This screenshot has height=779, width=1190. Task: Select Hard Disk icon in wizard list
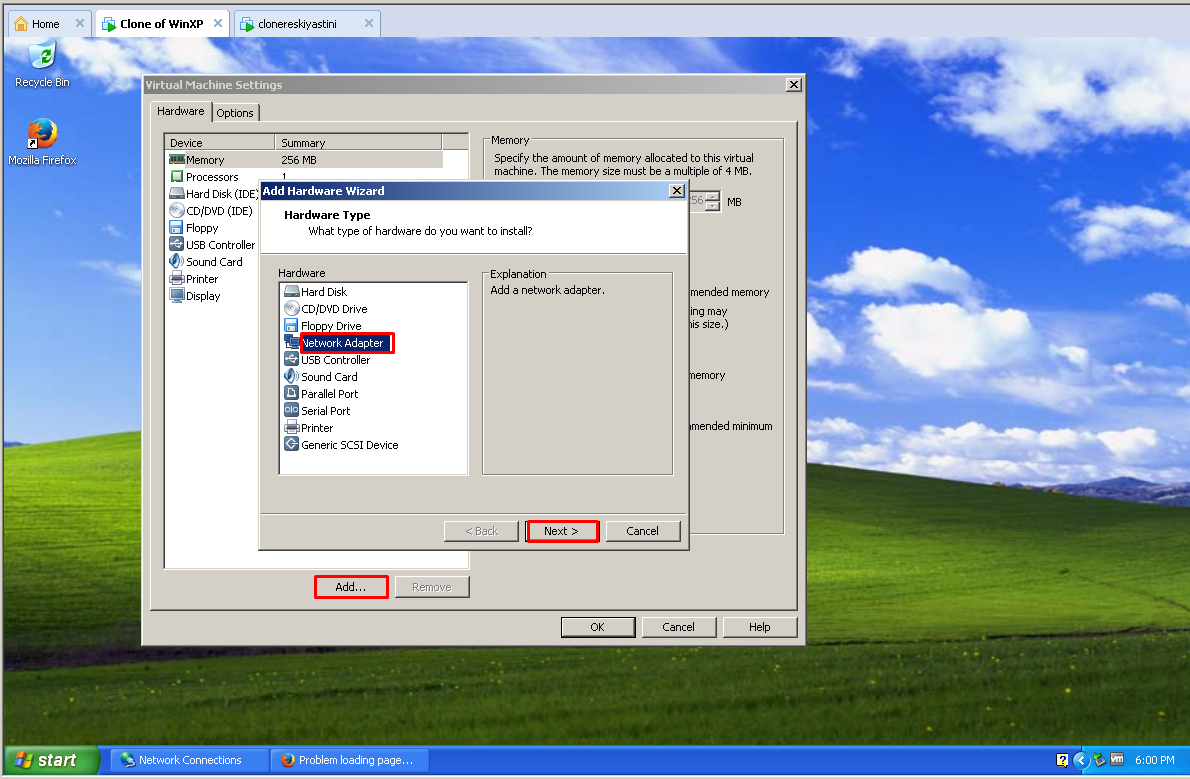click(291, 292)
